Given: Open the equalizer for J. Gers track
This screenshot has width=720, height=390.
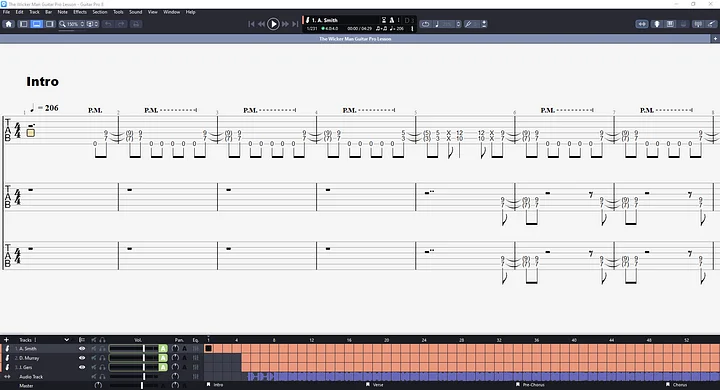Looking at the screenshot, I should point(196,367).
